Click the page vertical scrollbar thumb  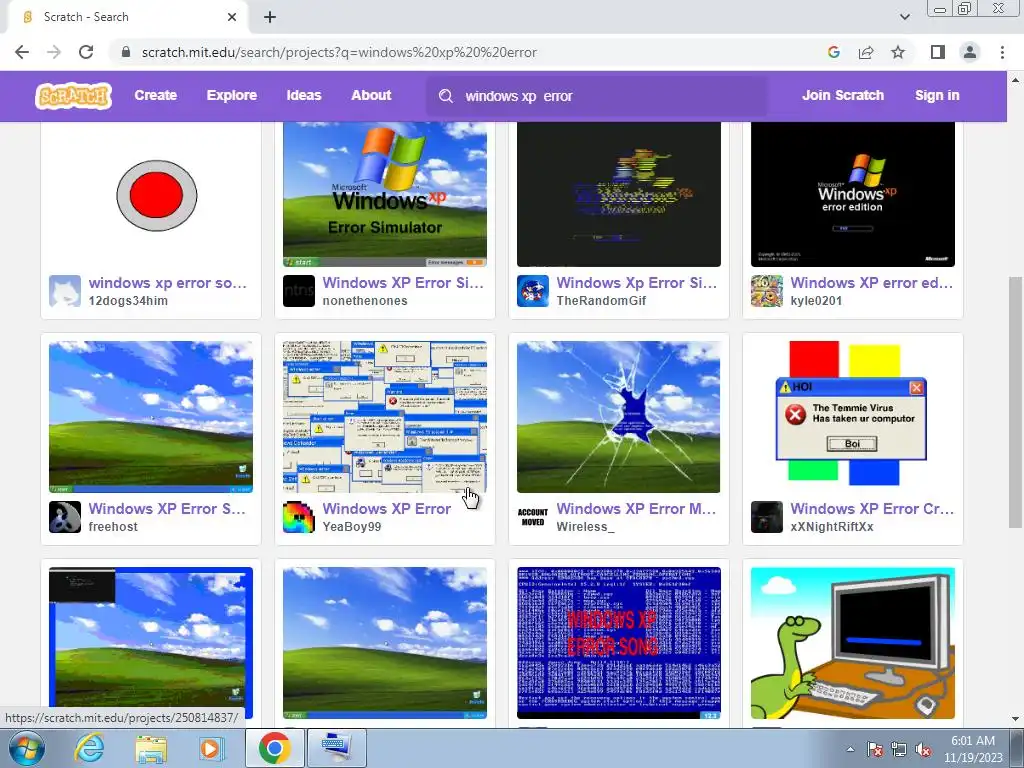coord(1015,402)
